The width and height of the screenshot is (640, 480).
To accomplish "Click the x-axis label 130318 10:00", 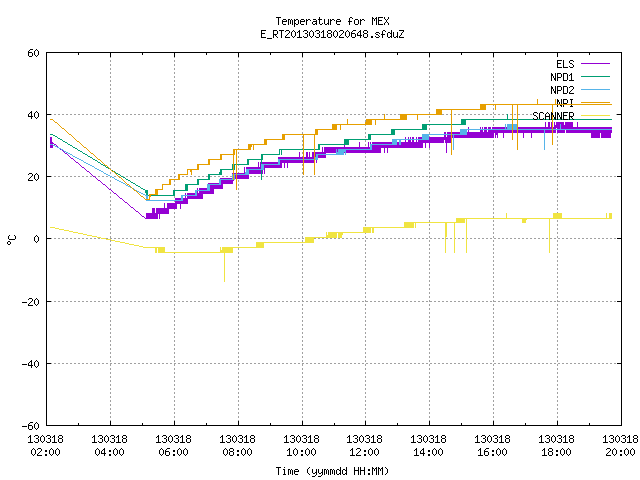I will [302, 446].
